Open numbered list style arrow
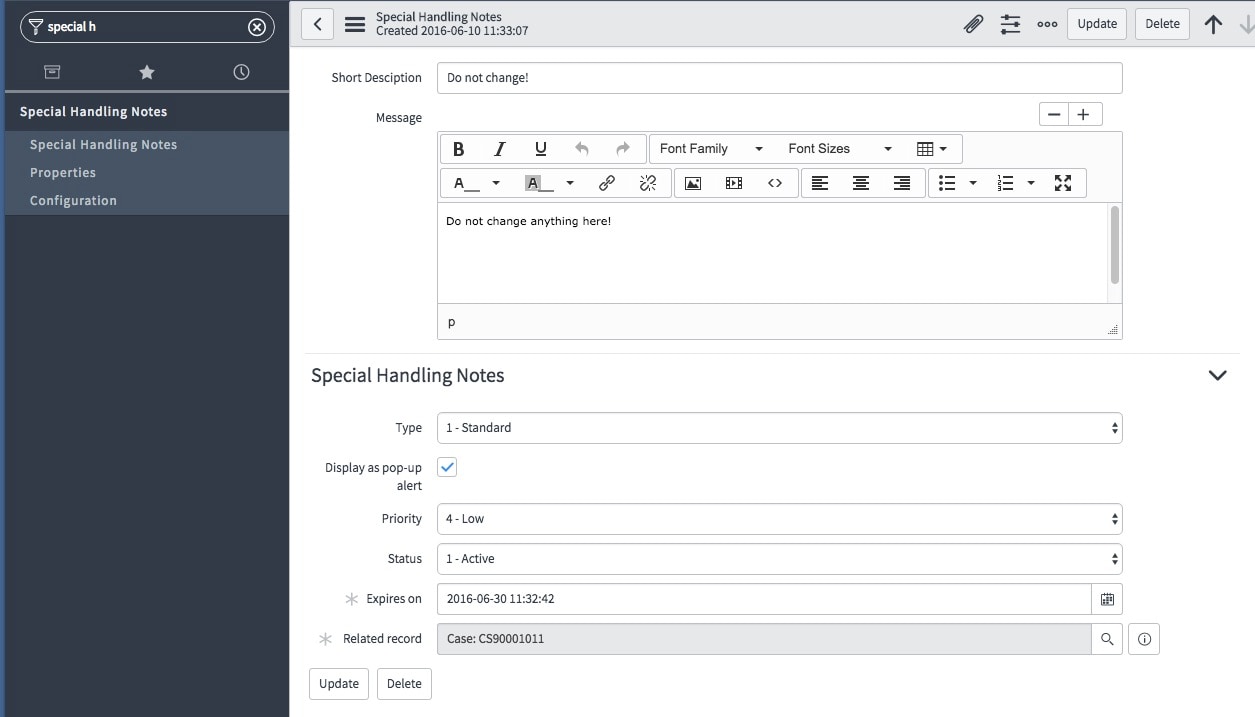This screenshot has width=1255, height=717. pyautogui.click(x=1031, y=183)
